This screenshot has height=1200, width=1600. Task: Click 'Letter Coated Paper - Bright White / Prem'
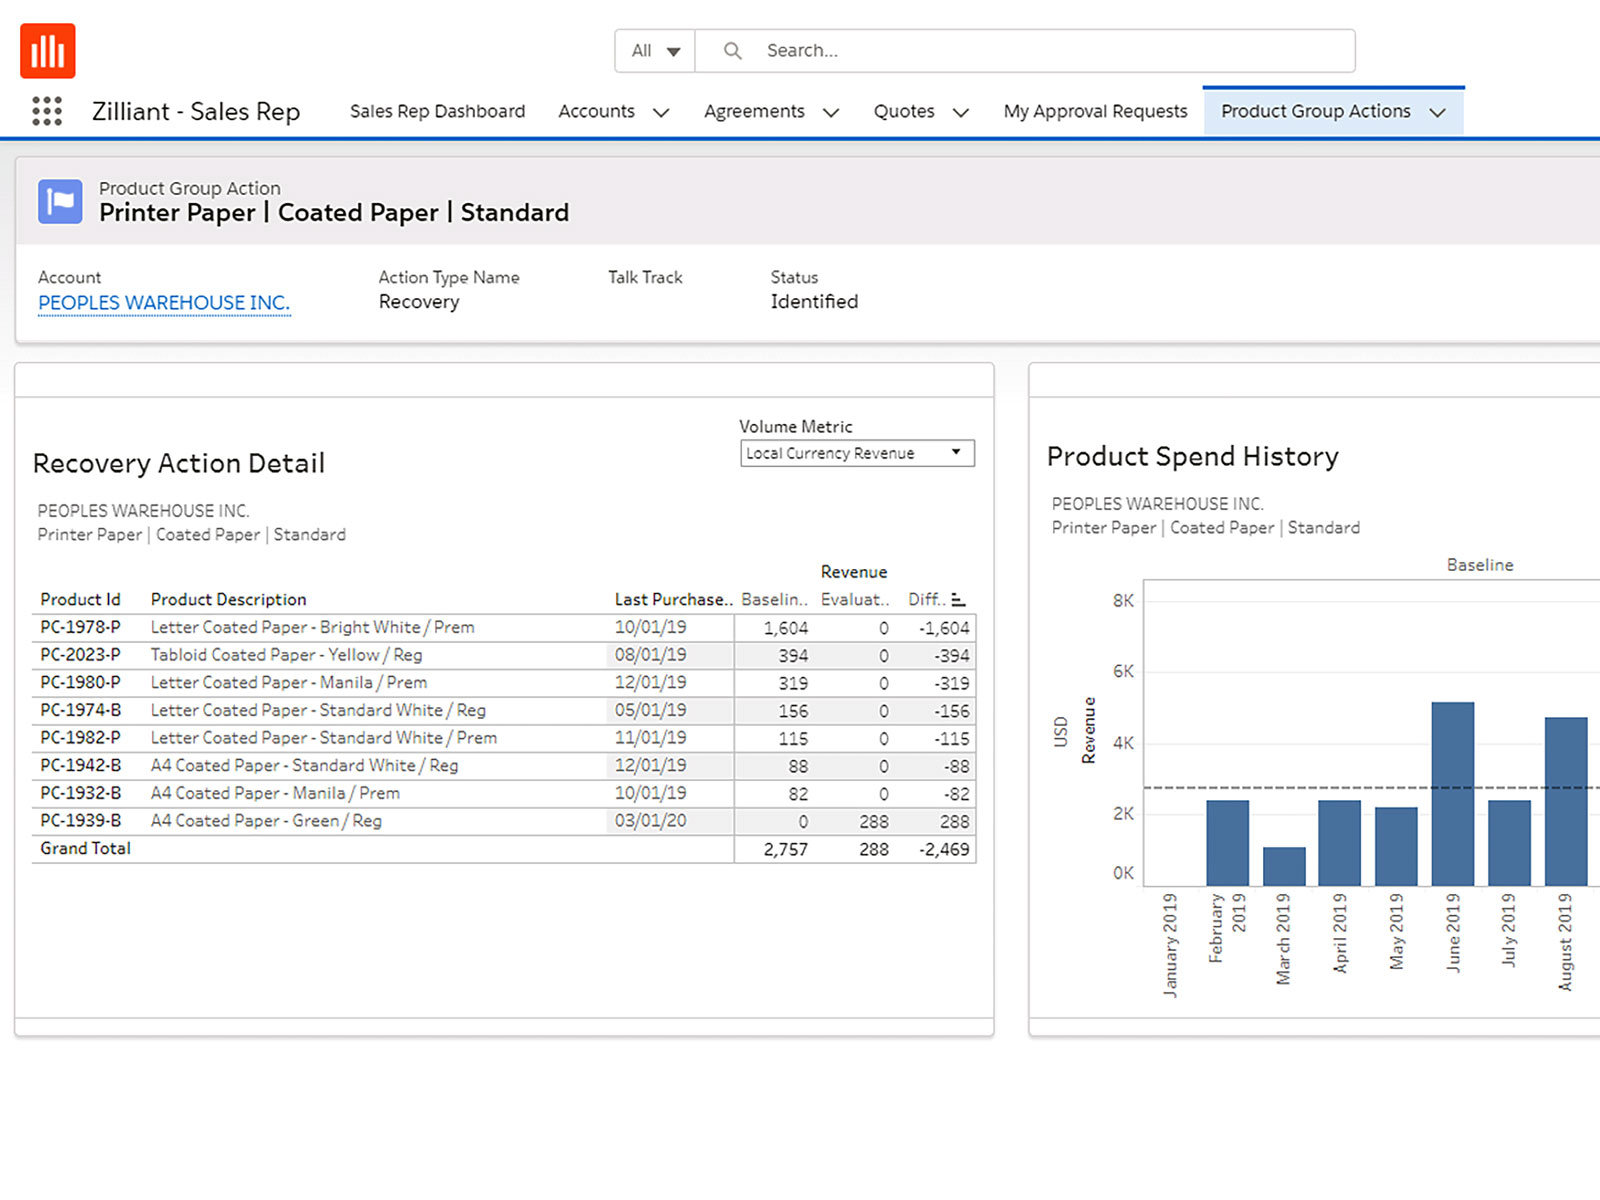click(x=312, y=627)
